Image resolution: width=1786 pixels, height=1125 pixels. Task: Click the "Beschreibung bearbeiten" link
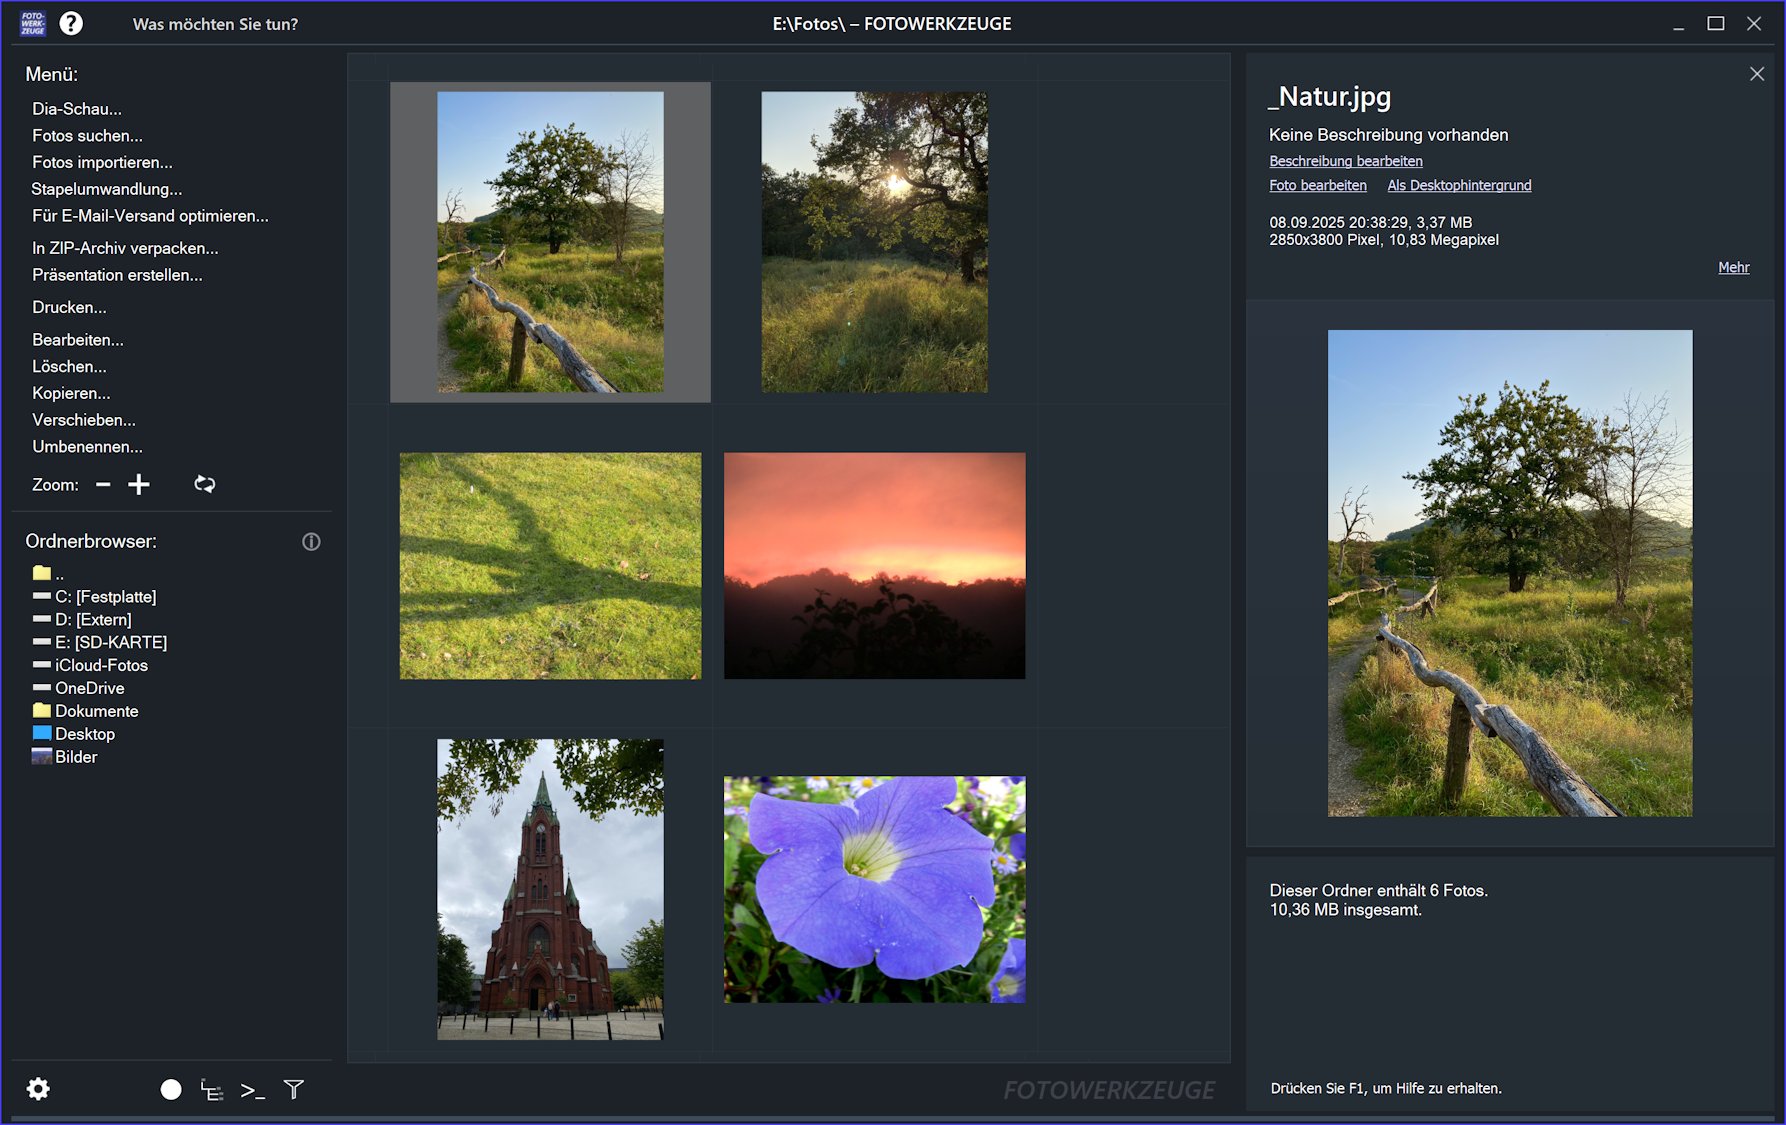pyautogui.click(x=1346, y=161)
